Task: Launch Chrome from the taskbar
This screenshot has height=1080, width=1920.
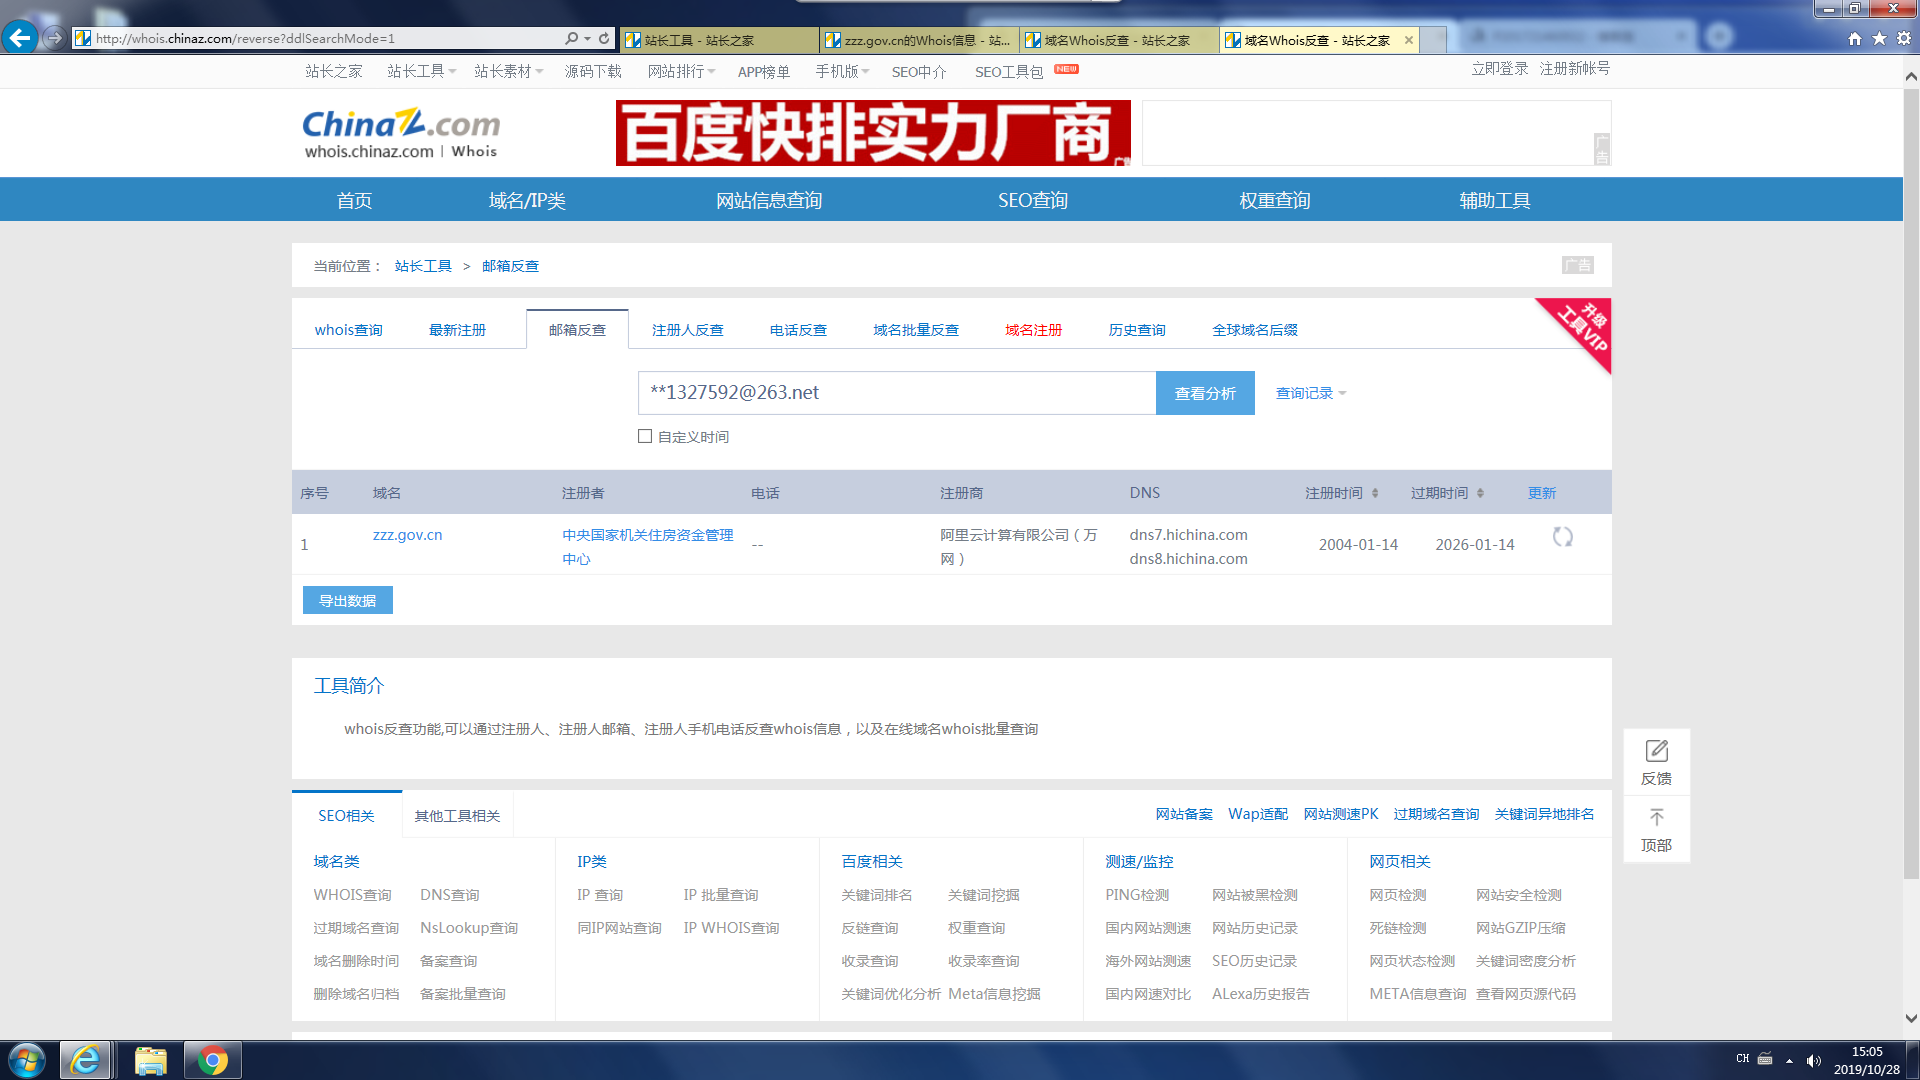Action: 212,1060
